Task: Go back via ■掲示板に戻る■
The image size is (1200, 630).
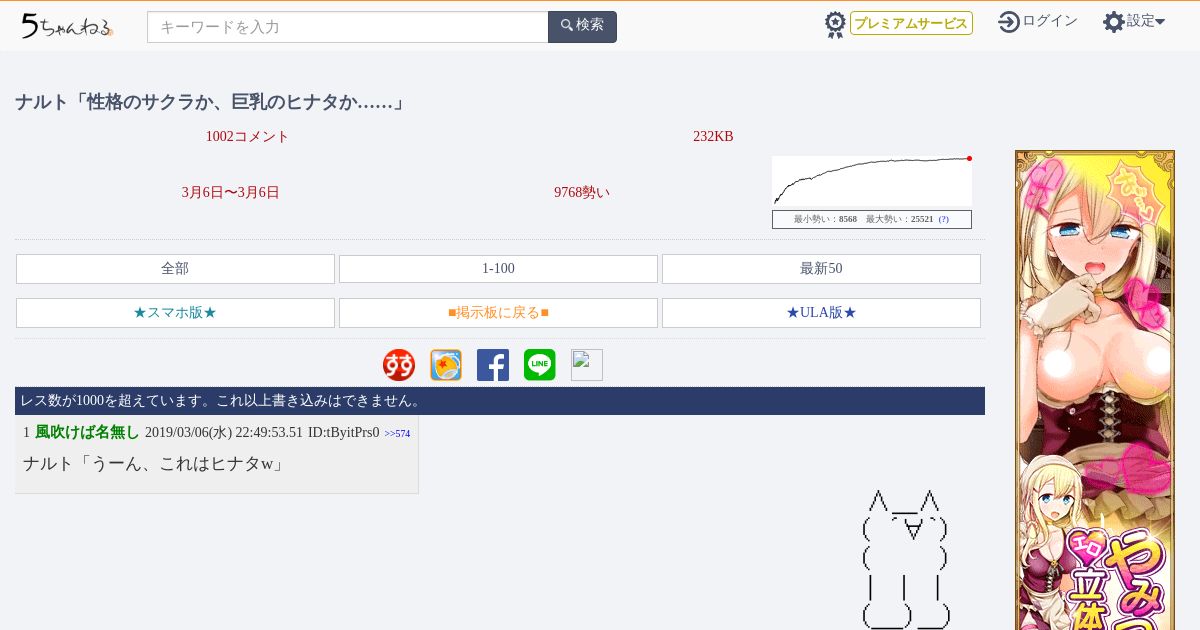Action: click(498, 313)
